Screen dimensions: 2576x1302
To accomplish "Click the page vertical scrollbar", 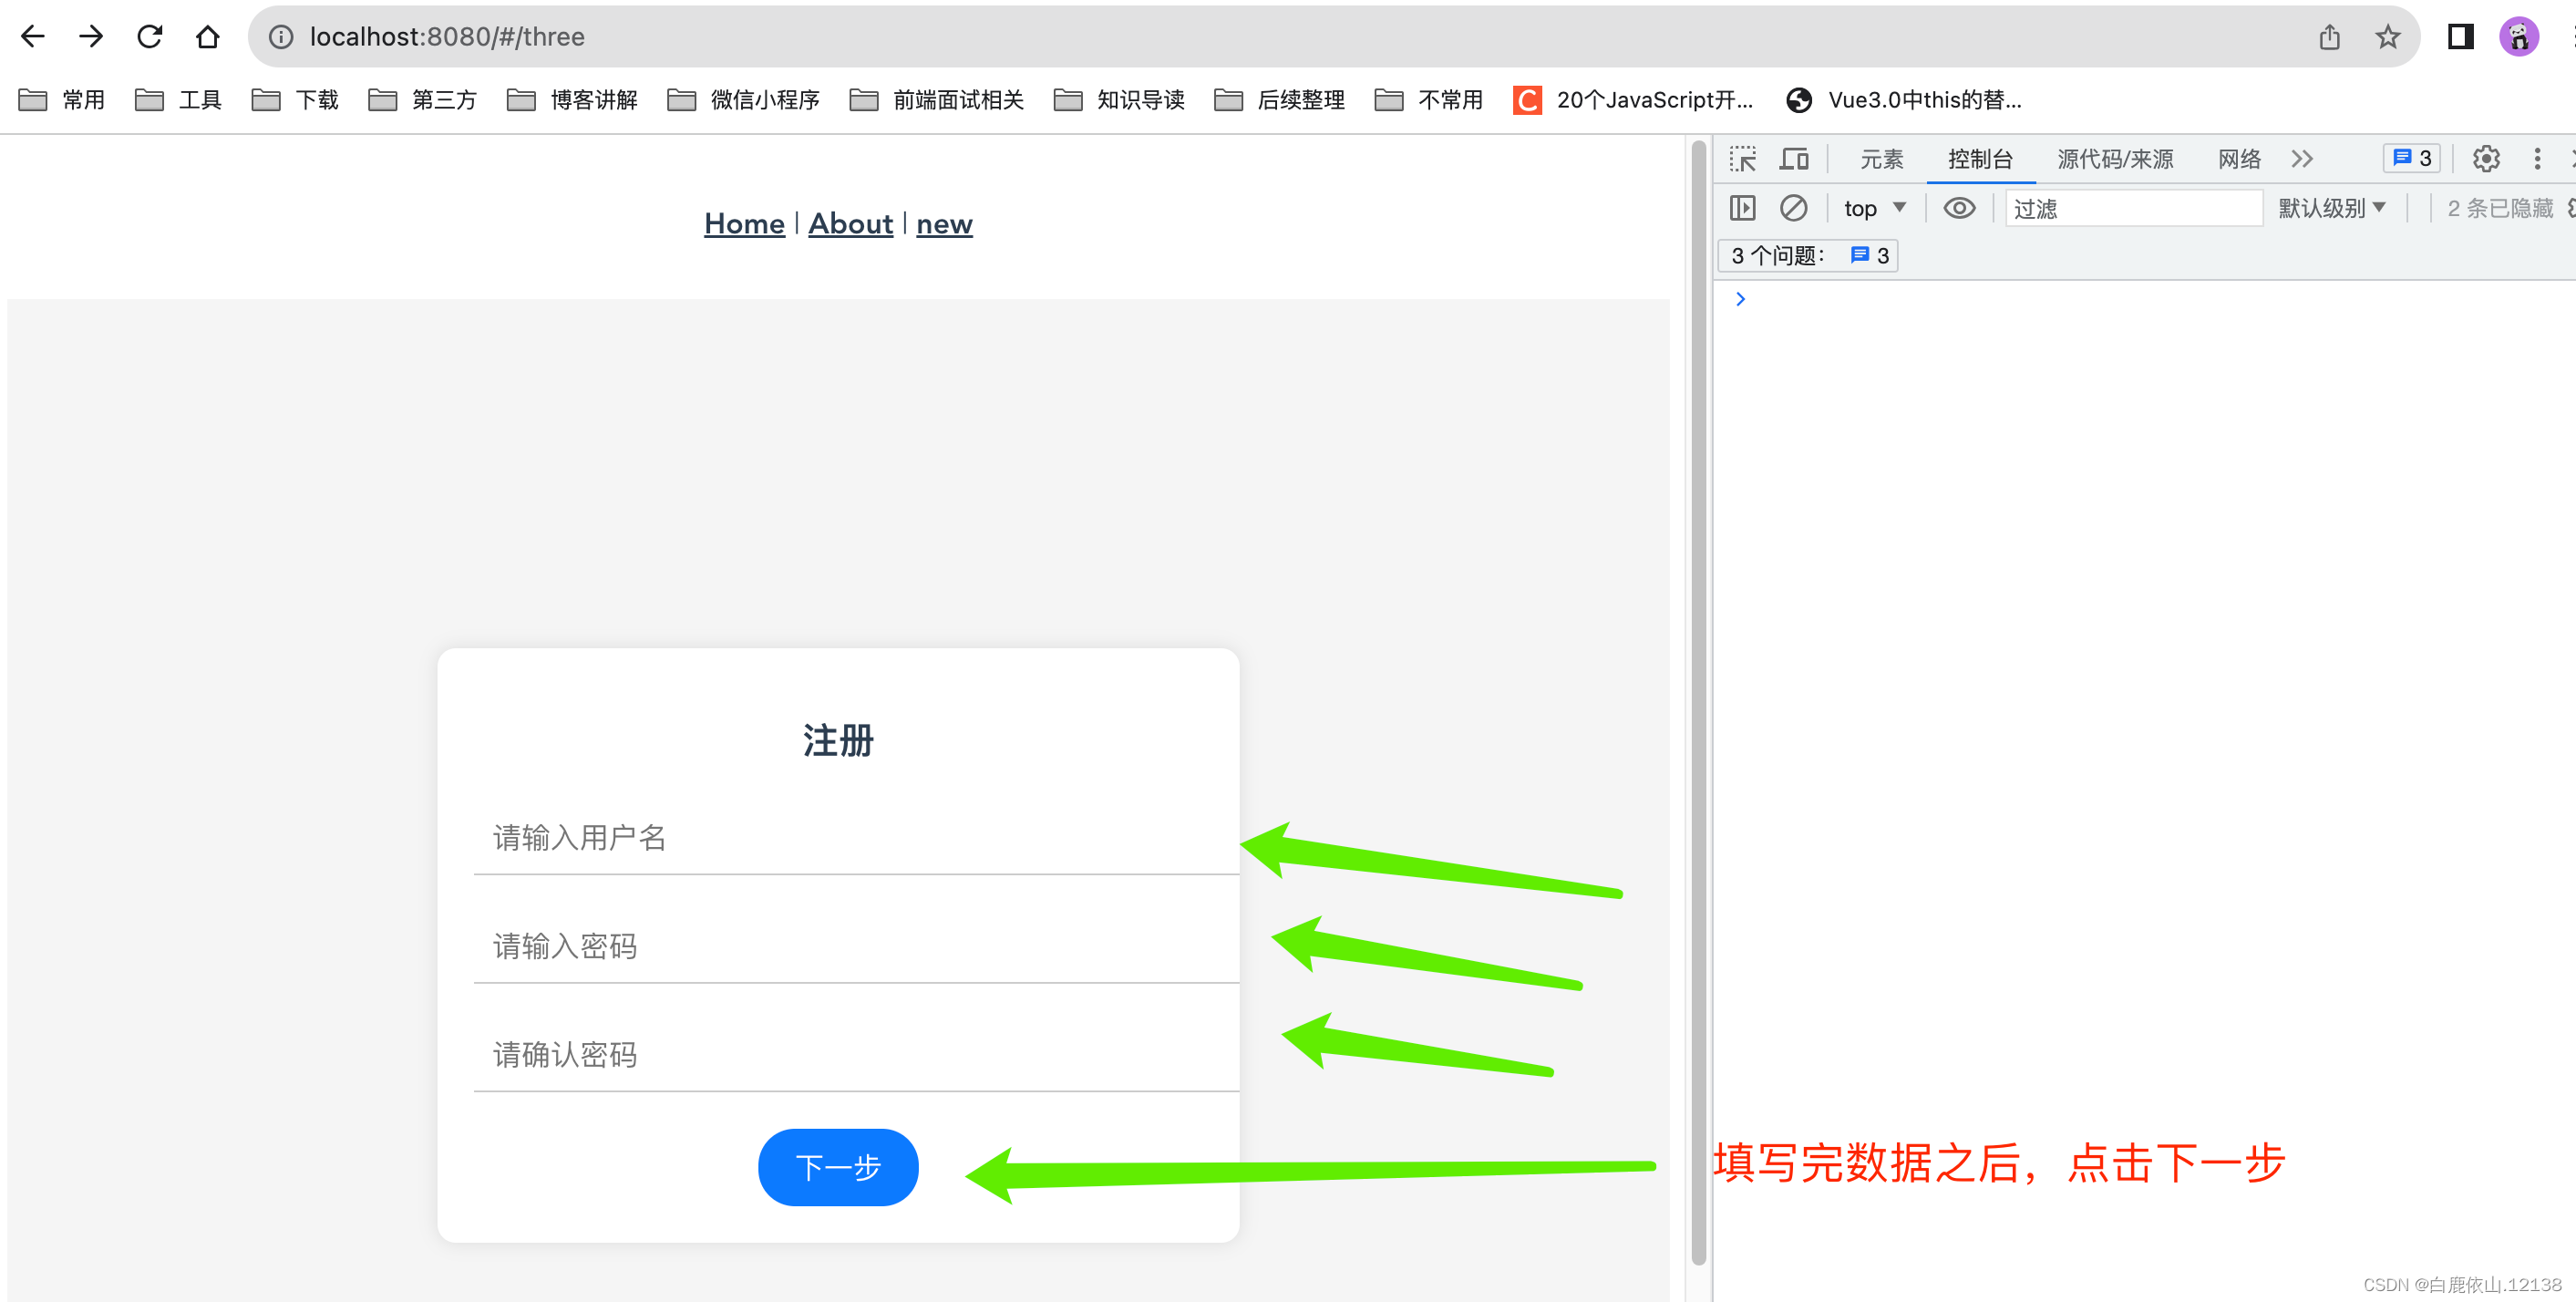I will pos(1697,700).
